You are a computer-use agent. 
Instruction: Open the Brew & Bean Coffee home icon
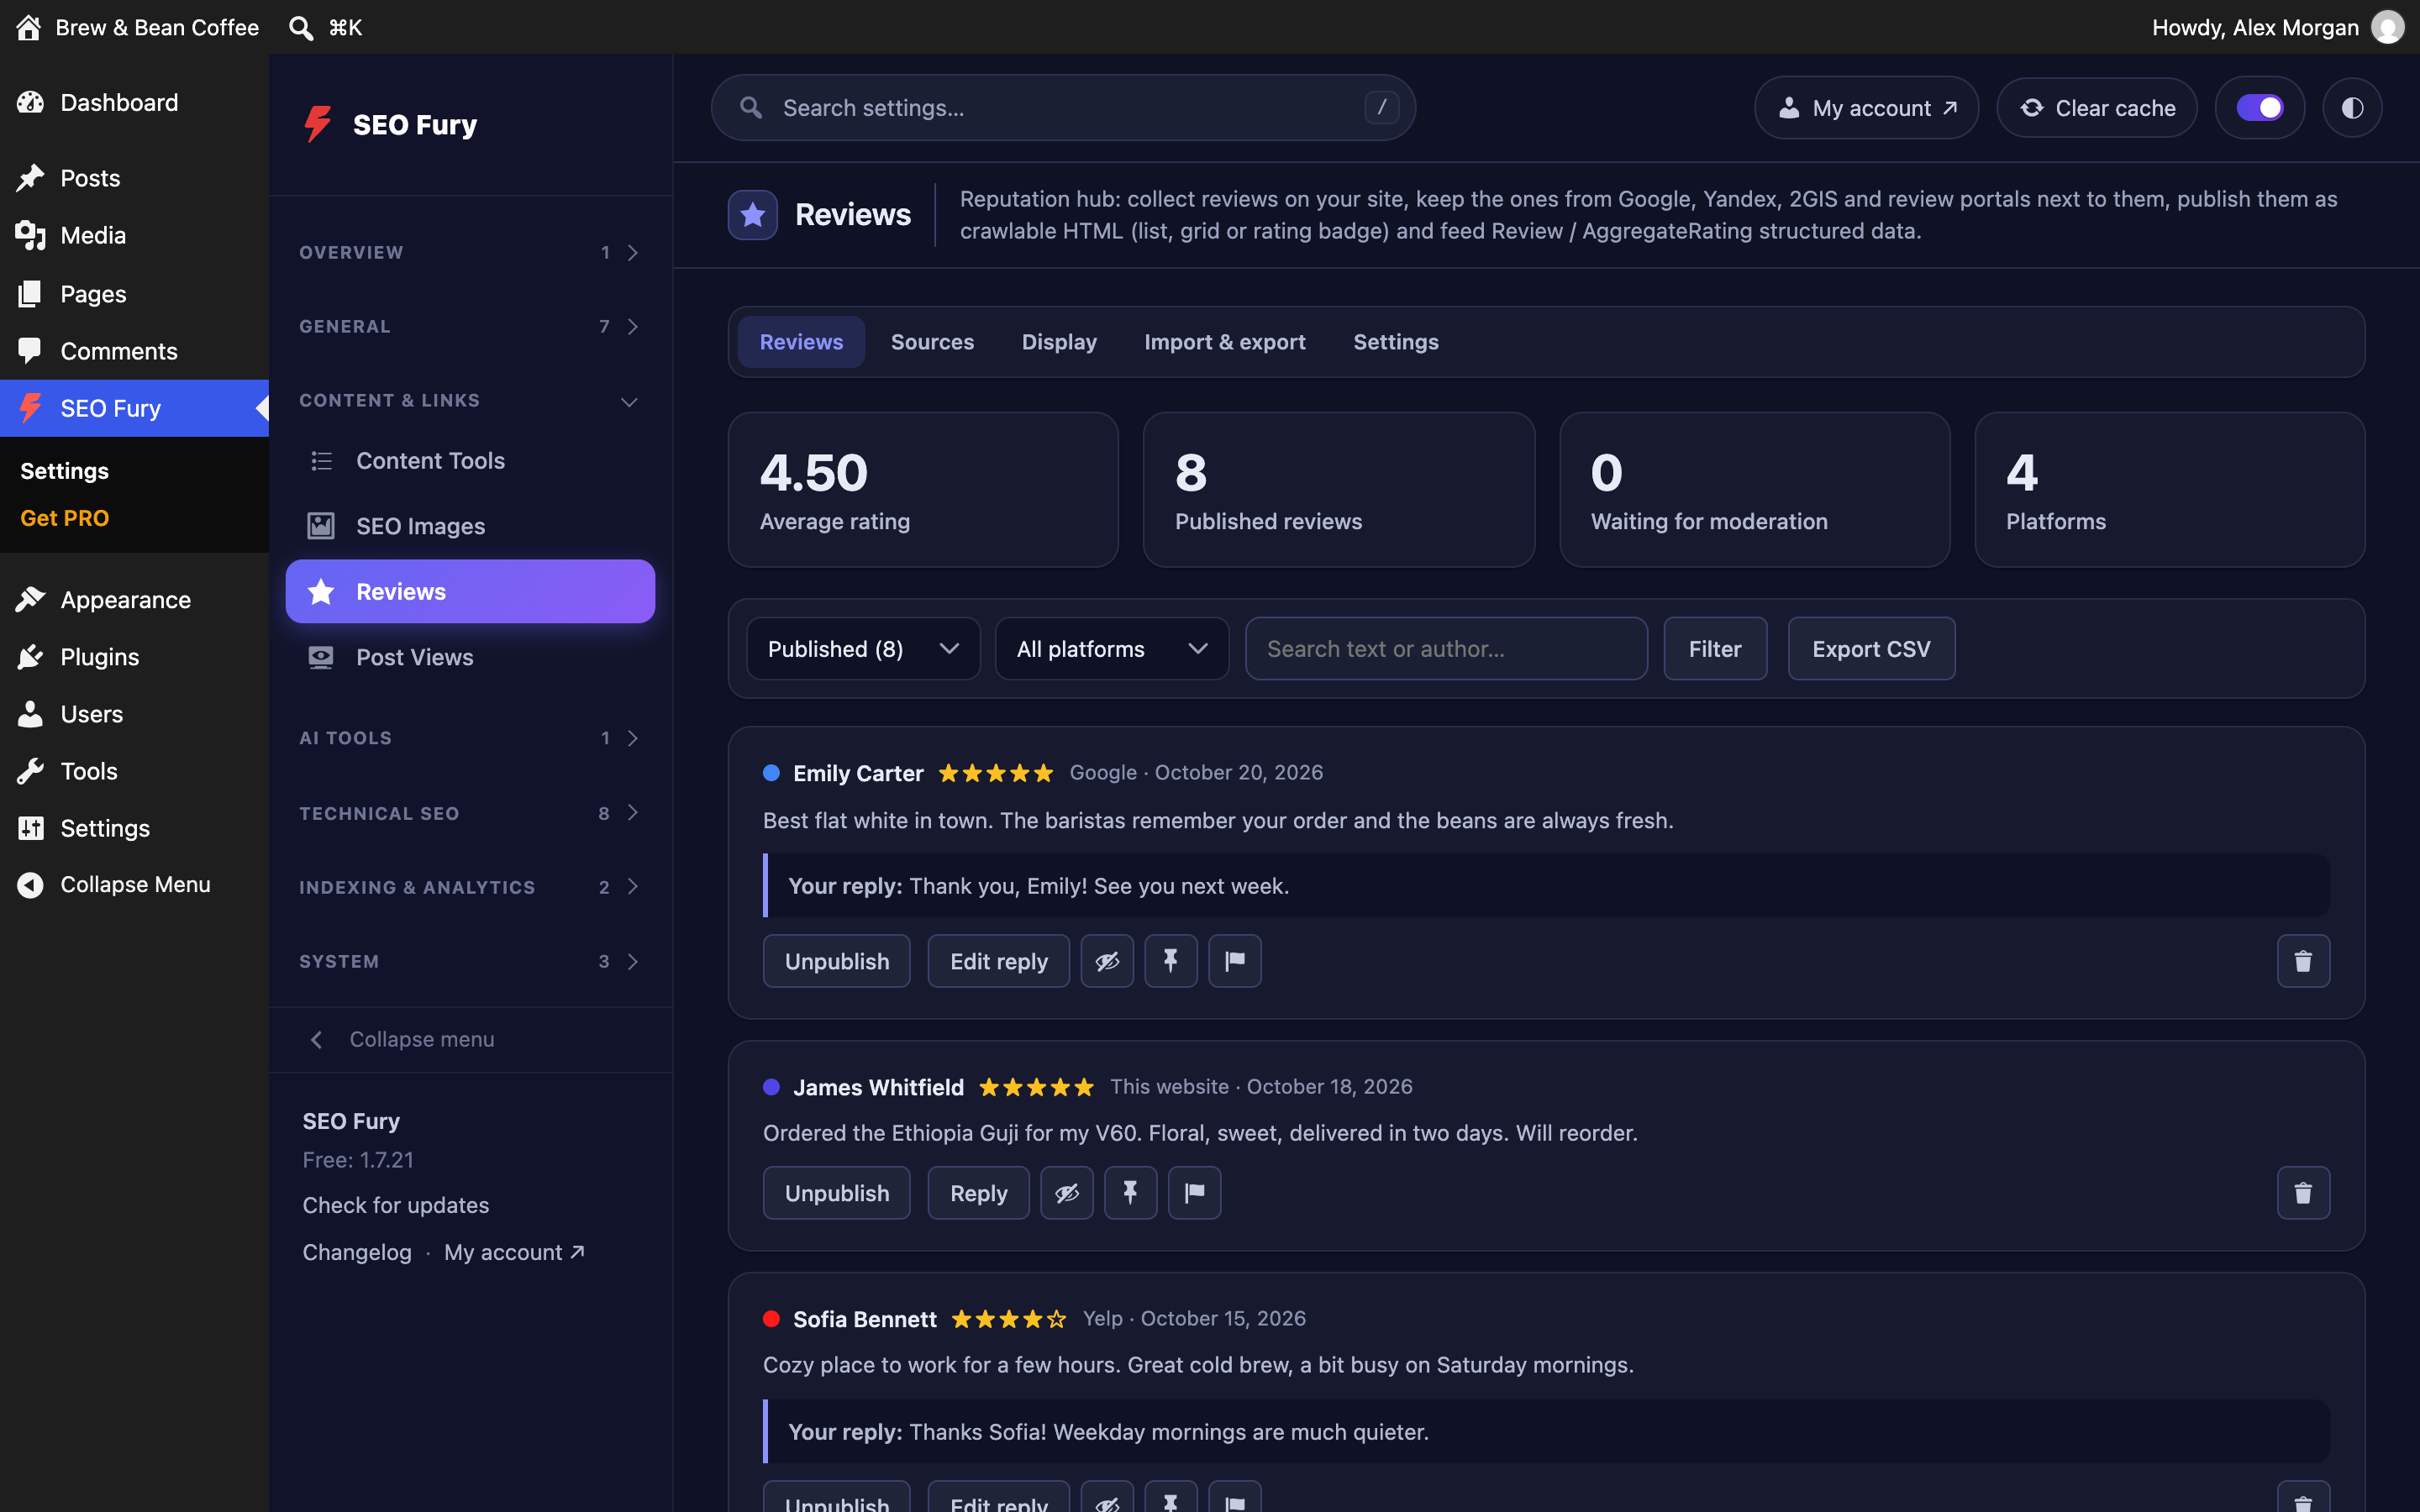[29, 27]
